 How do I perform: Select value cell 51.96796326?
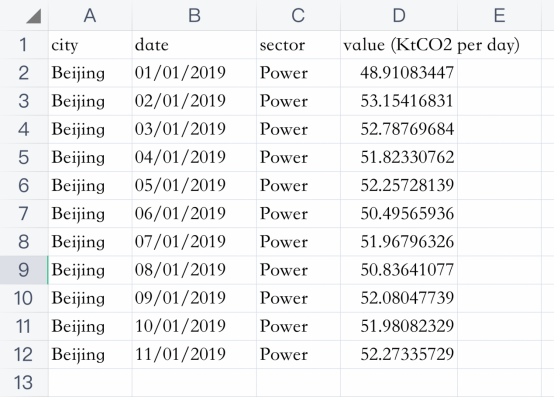399,242
